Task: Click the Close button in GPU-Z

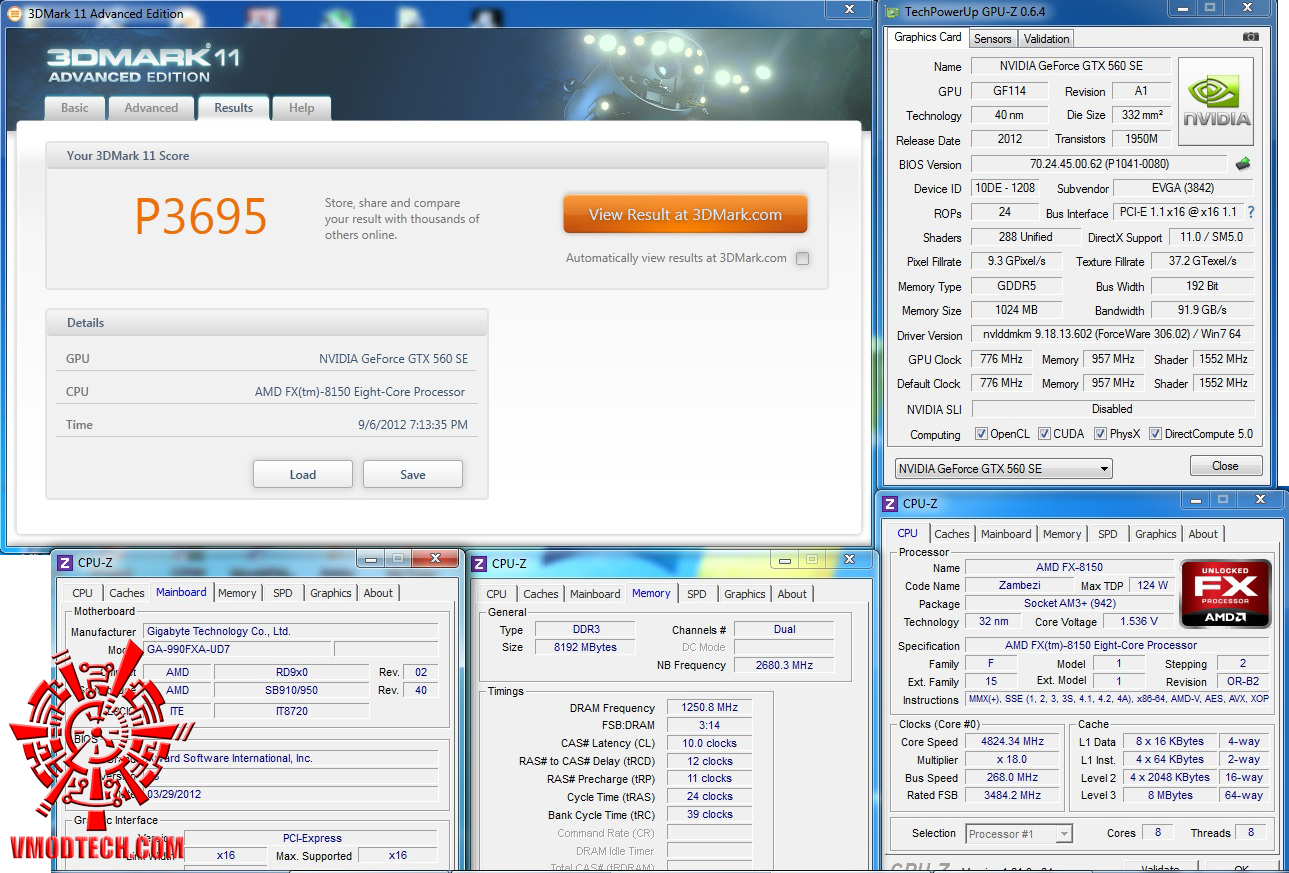Action: 1226,466
